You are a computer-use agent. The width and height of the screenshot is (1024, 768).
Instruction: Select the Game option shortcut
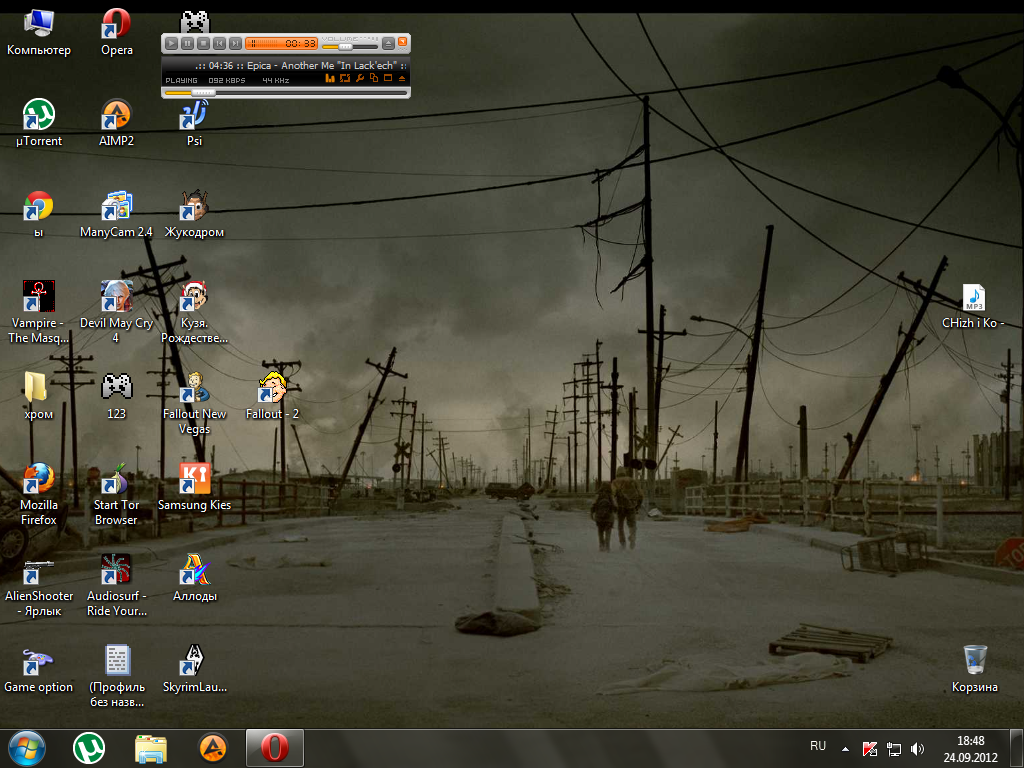(39, 669)
